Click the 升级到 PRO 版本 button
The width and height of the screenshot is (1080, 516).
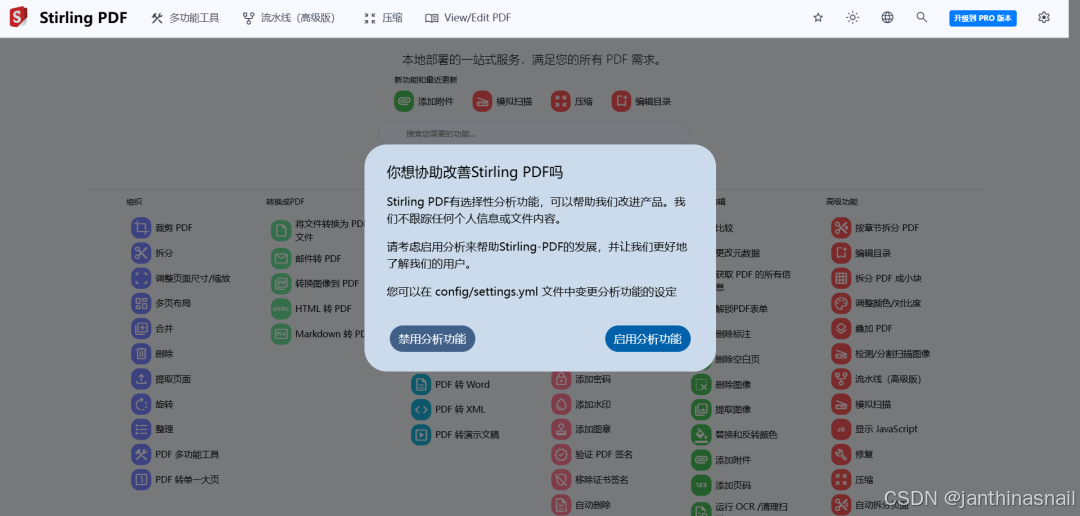click(983, 19)
